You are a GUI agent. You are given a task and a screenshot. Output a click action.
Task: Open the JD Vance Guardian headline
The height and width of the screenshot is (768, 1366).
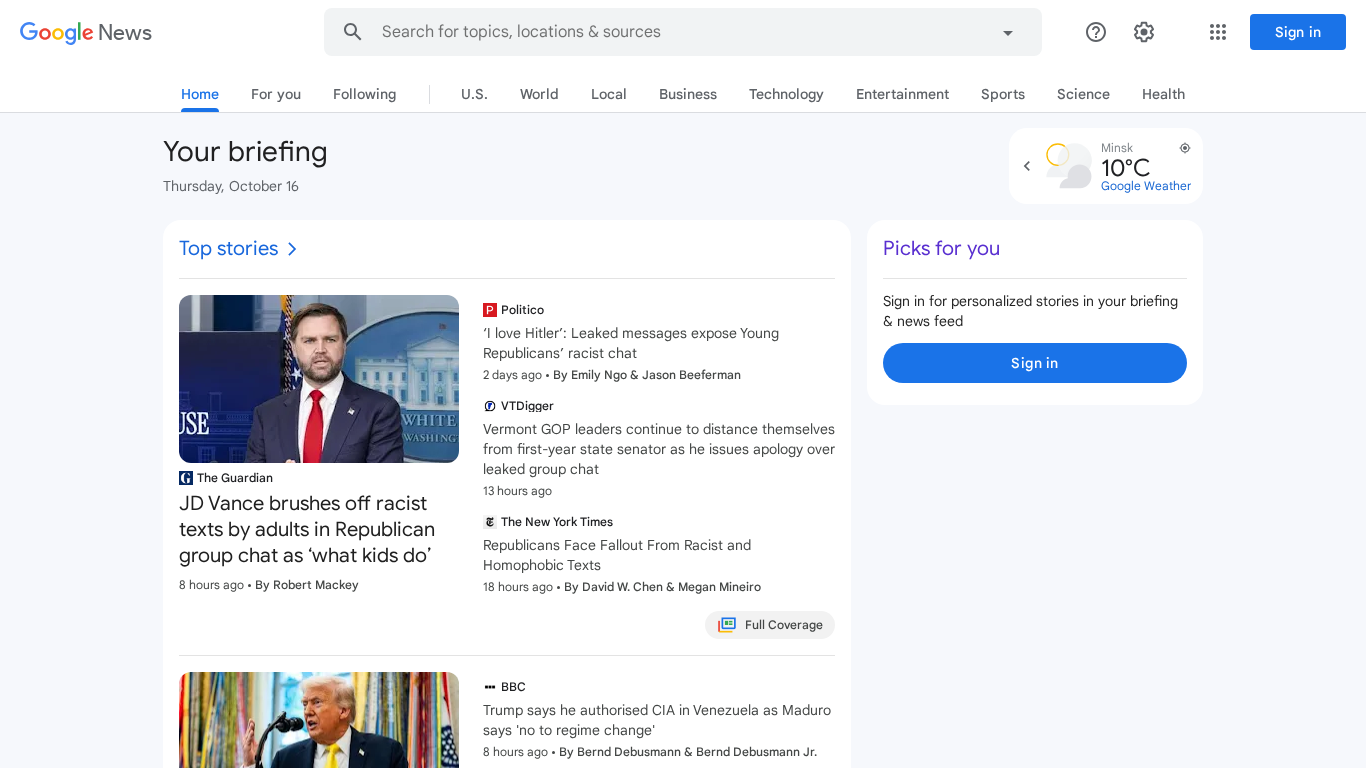[306, 529]
